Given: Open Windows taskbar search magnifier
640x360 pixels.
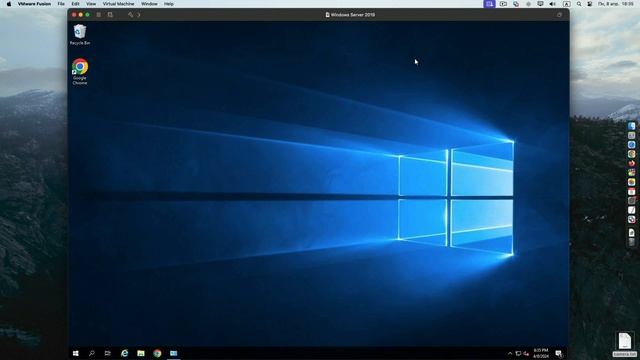Looking at the screenshot, I should (x=92, y=353).
